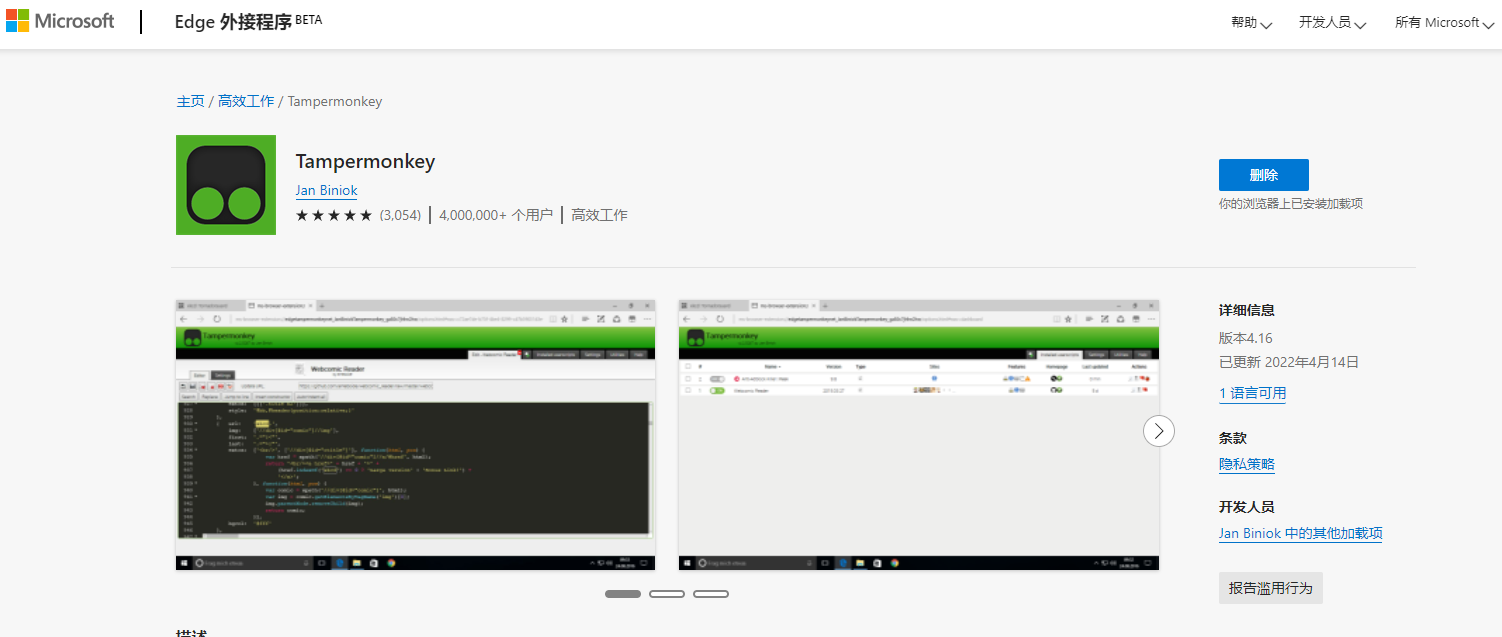The width and height of the screenshot is (1502, 637).
Task: Open the 帮助 dropdown menu
Action: coord(1251,22)
